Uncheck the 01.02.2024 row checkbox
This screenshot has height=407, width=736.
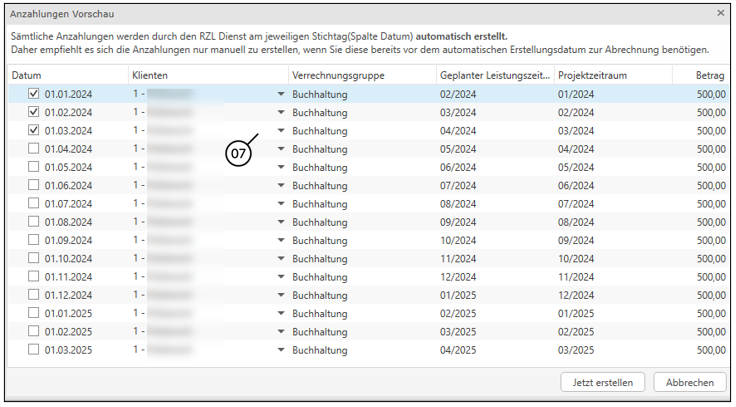click(34, 112)
